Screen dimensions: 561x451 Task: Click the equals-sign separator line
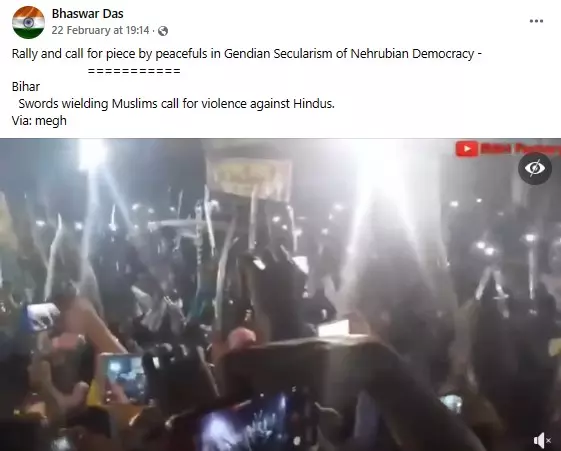click(x=134, y=71)
